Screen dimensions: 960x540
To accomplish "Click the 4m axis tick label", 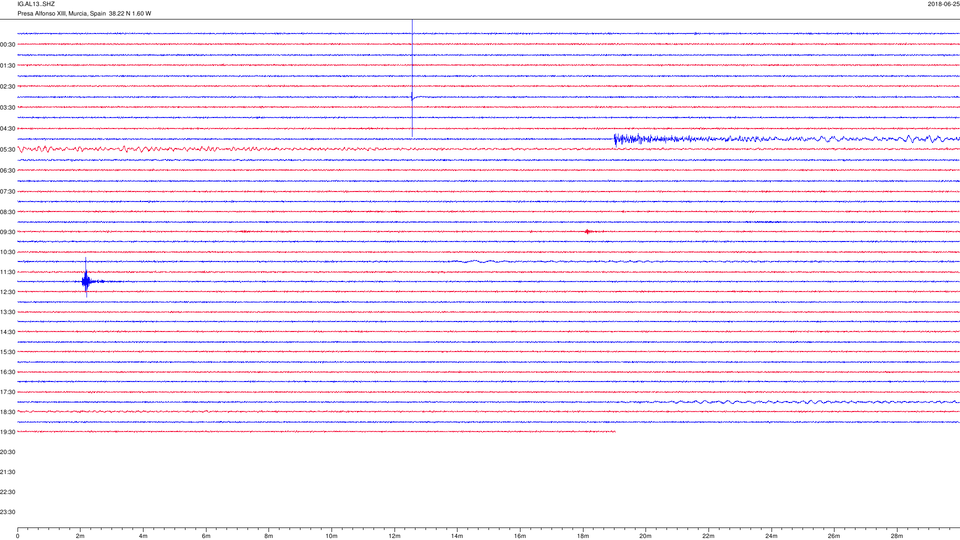I will click(143, 536).
